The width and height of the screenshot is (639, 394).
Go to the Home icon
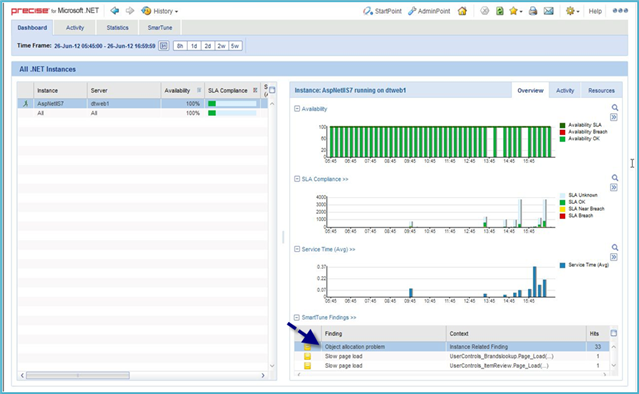point(462,11)
